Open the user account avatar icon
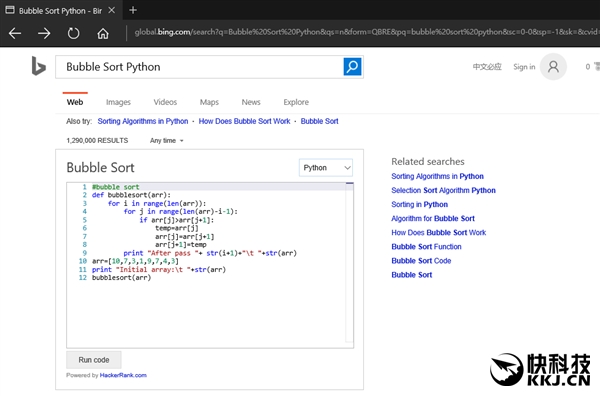Viewport: 600px width, 396px height. (x=553, y=67)
